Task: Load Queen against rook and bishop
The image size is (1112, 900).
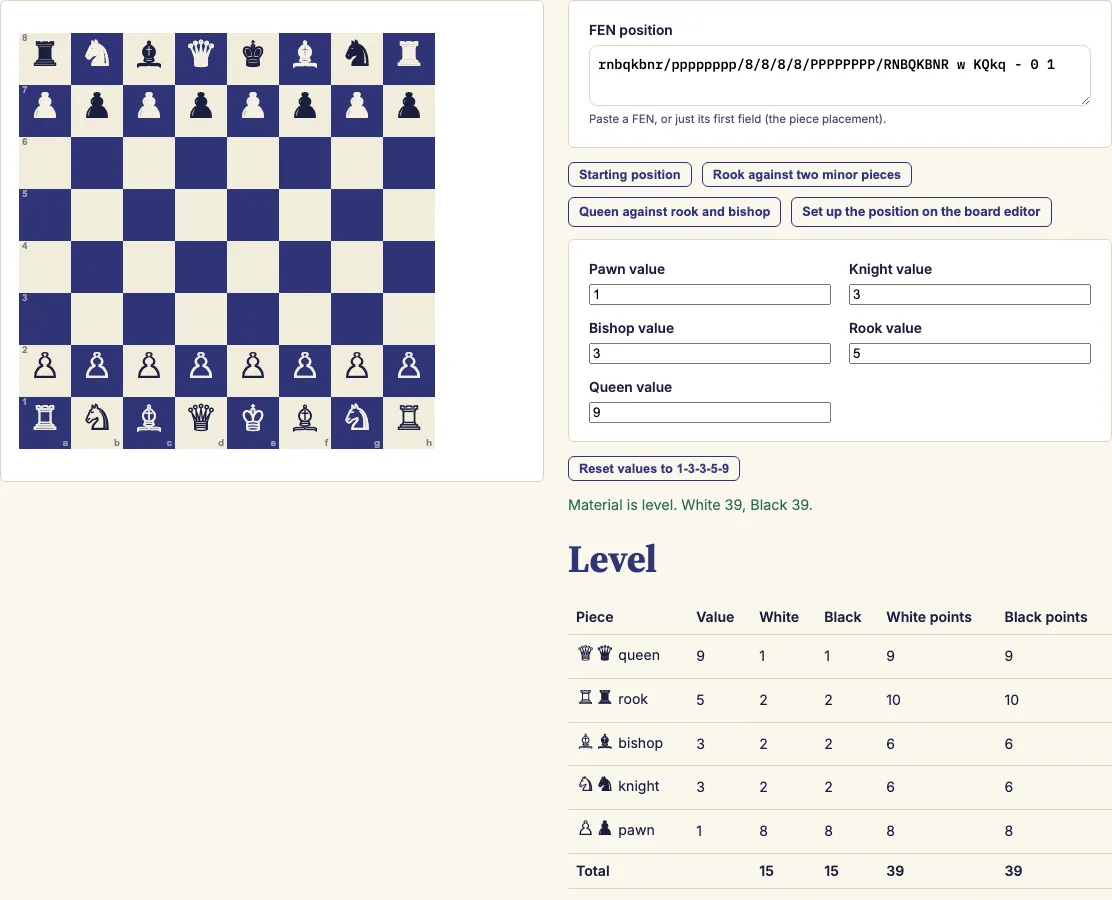Action: coord(674,211)
